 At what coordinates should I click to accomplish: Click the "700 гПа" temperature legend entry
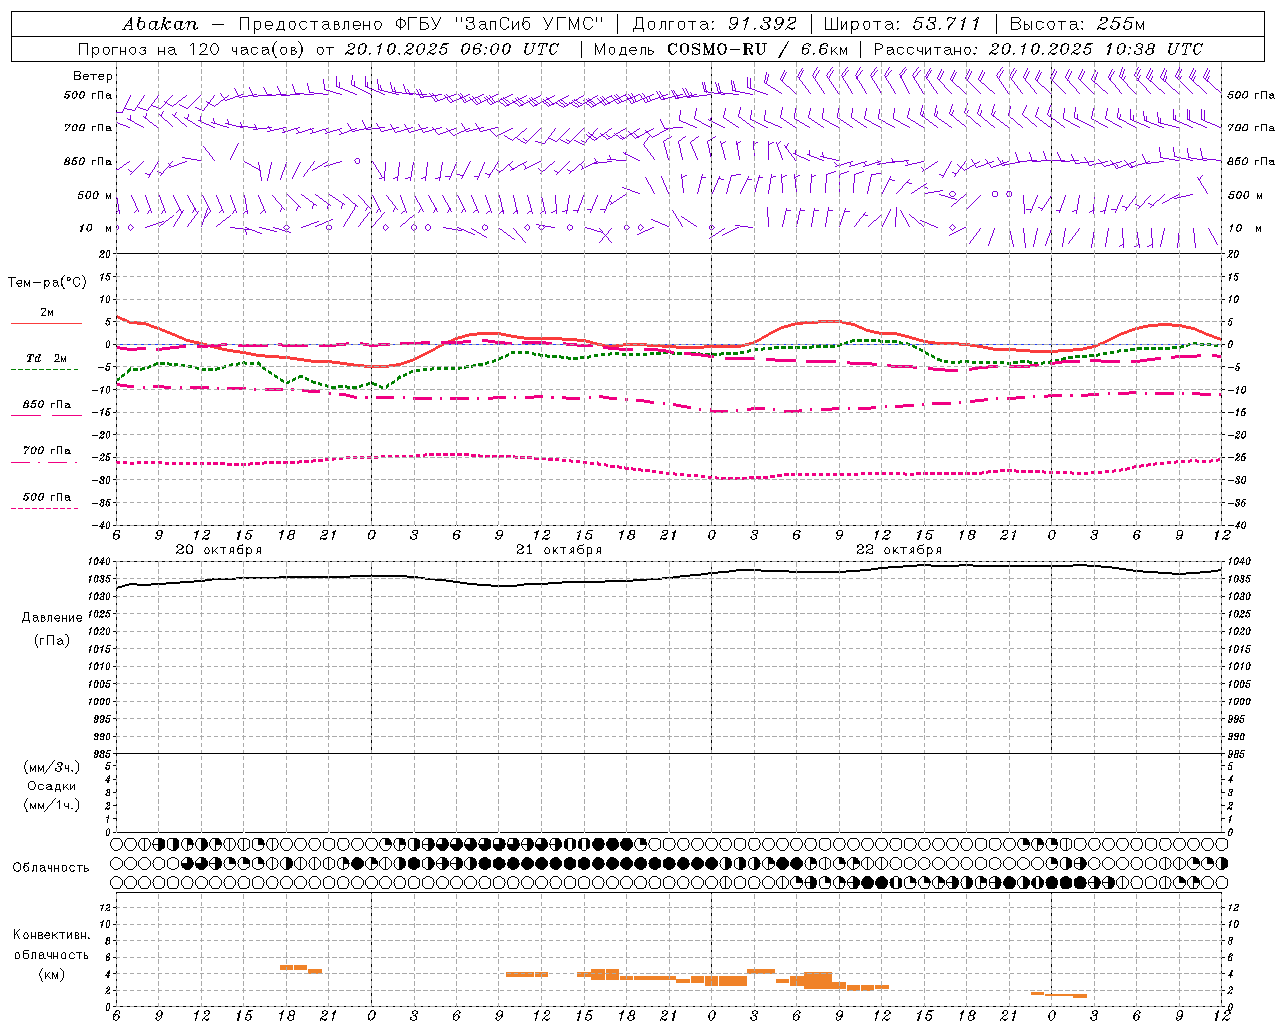point(47,451)
